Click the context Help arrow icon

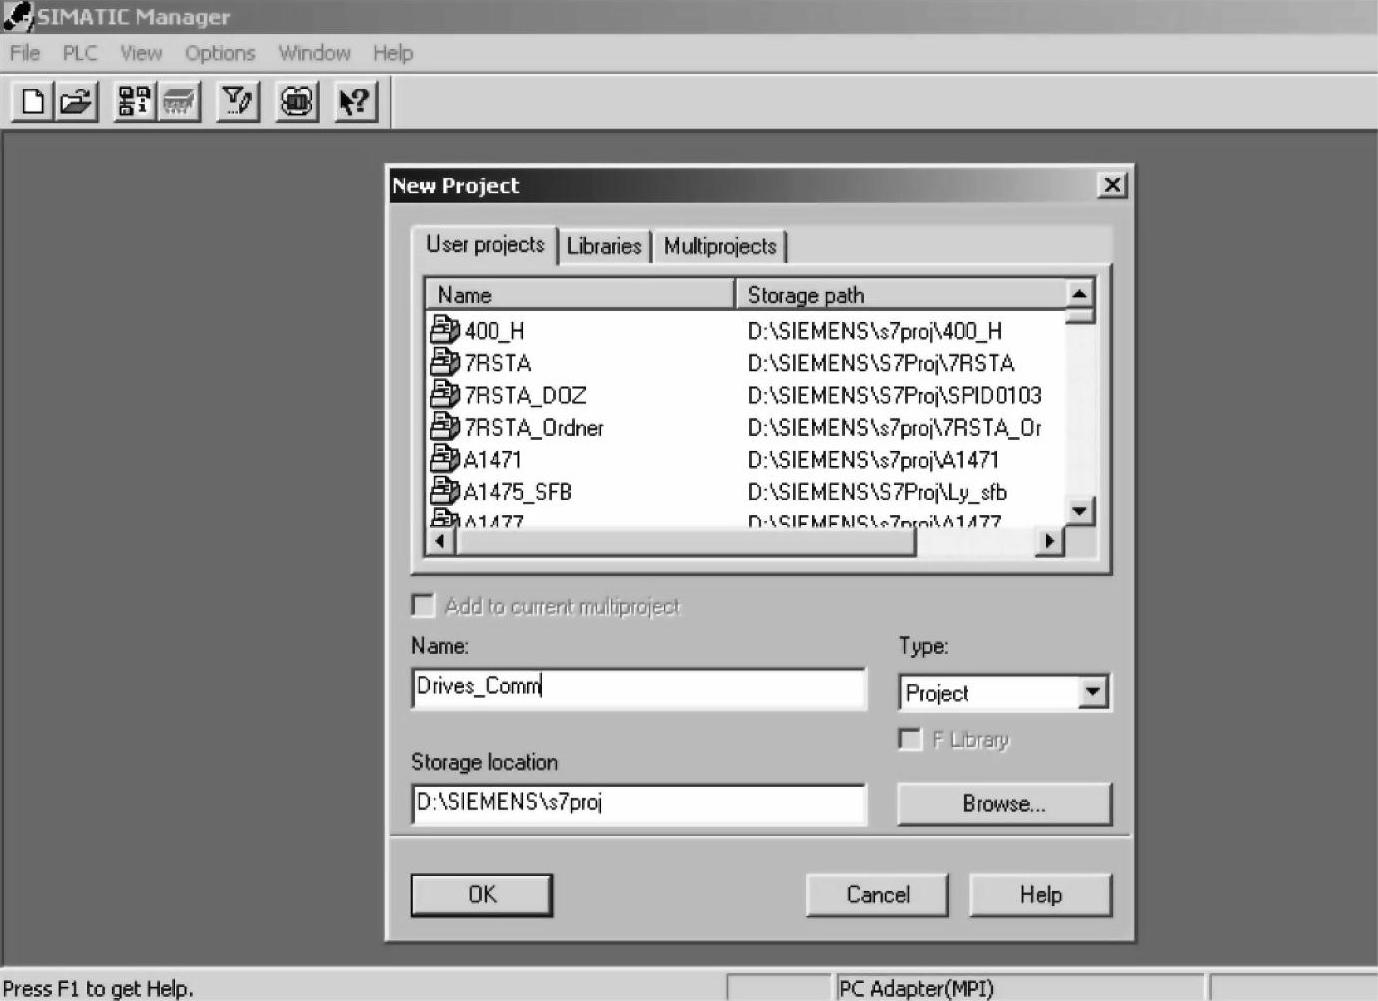click(355, 101)
